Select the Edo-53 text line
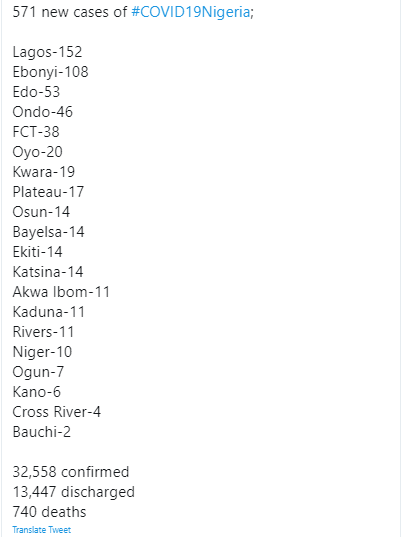 36,92
